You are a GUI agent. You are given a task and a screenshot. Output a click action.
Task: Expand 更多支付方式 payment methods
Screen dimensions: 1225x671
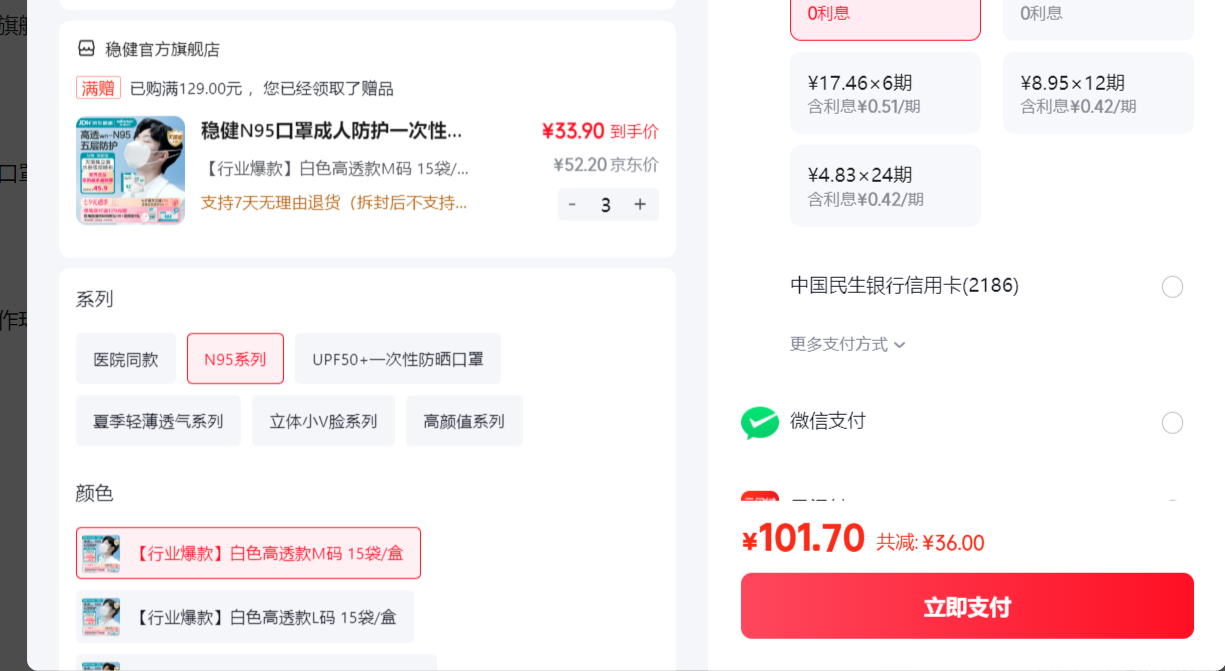(848, 344)
